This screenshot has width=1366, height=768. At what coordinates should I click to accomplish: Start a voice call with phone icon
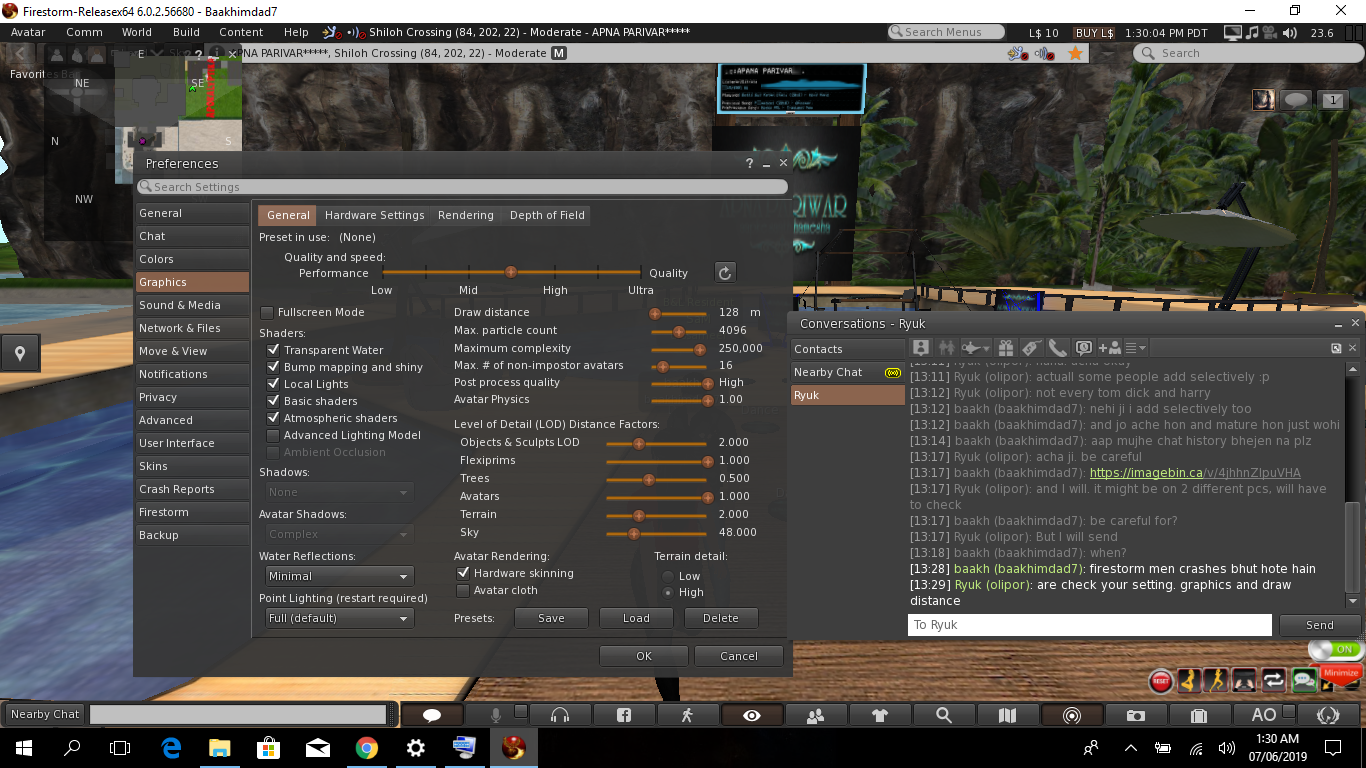[1057, 347]
